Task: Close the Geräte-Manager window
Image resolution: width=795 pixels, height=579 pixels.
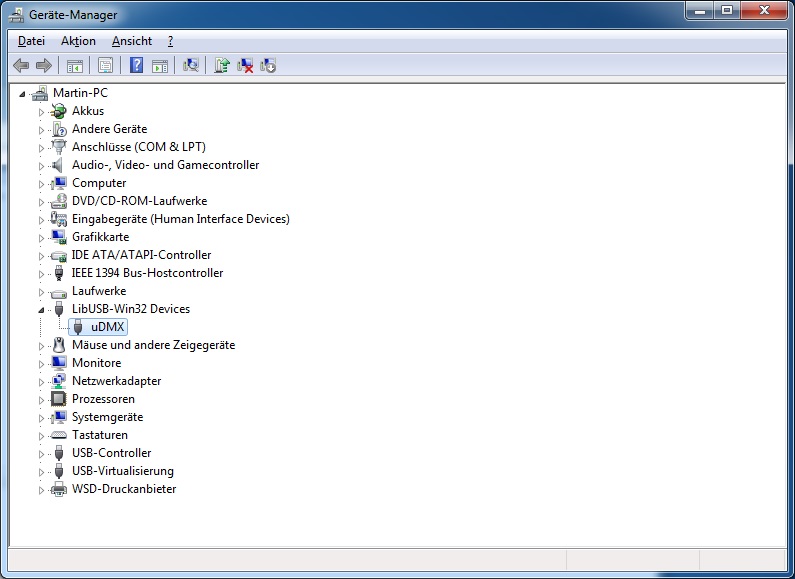Action: point(764,11)
